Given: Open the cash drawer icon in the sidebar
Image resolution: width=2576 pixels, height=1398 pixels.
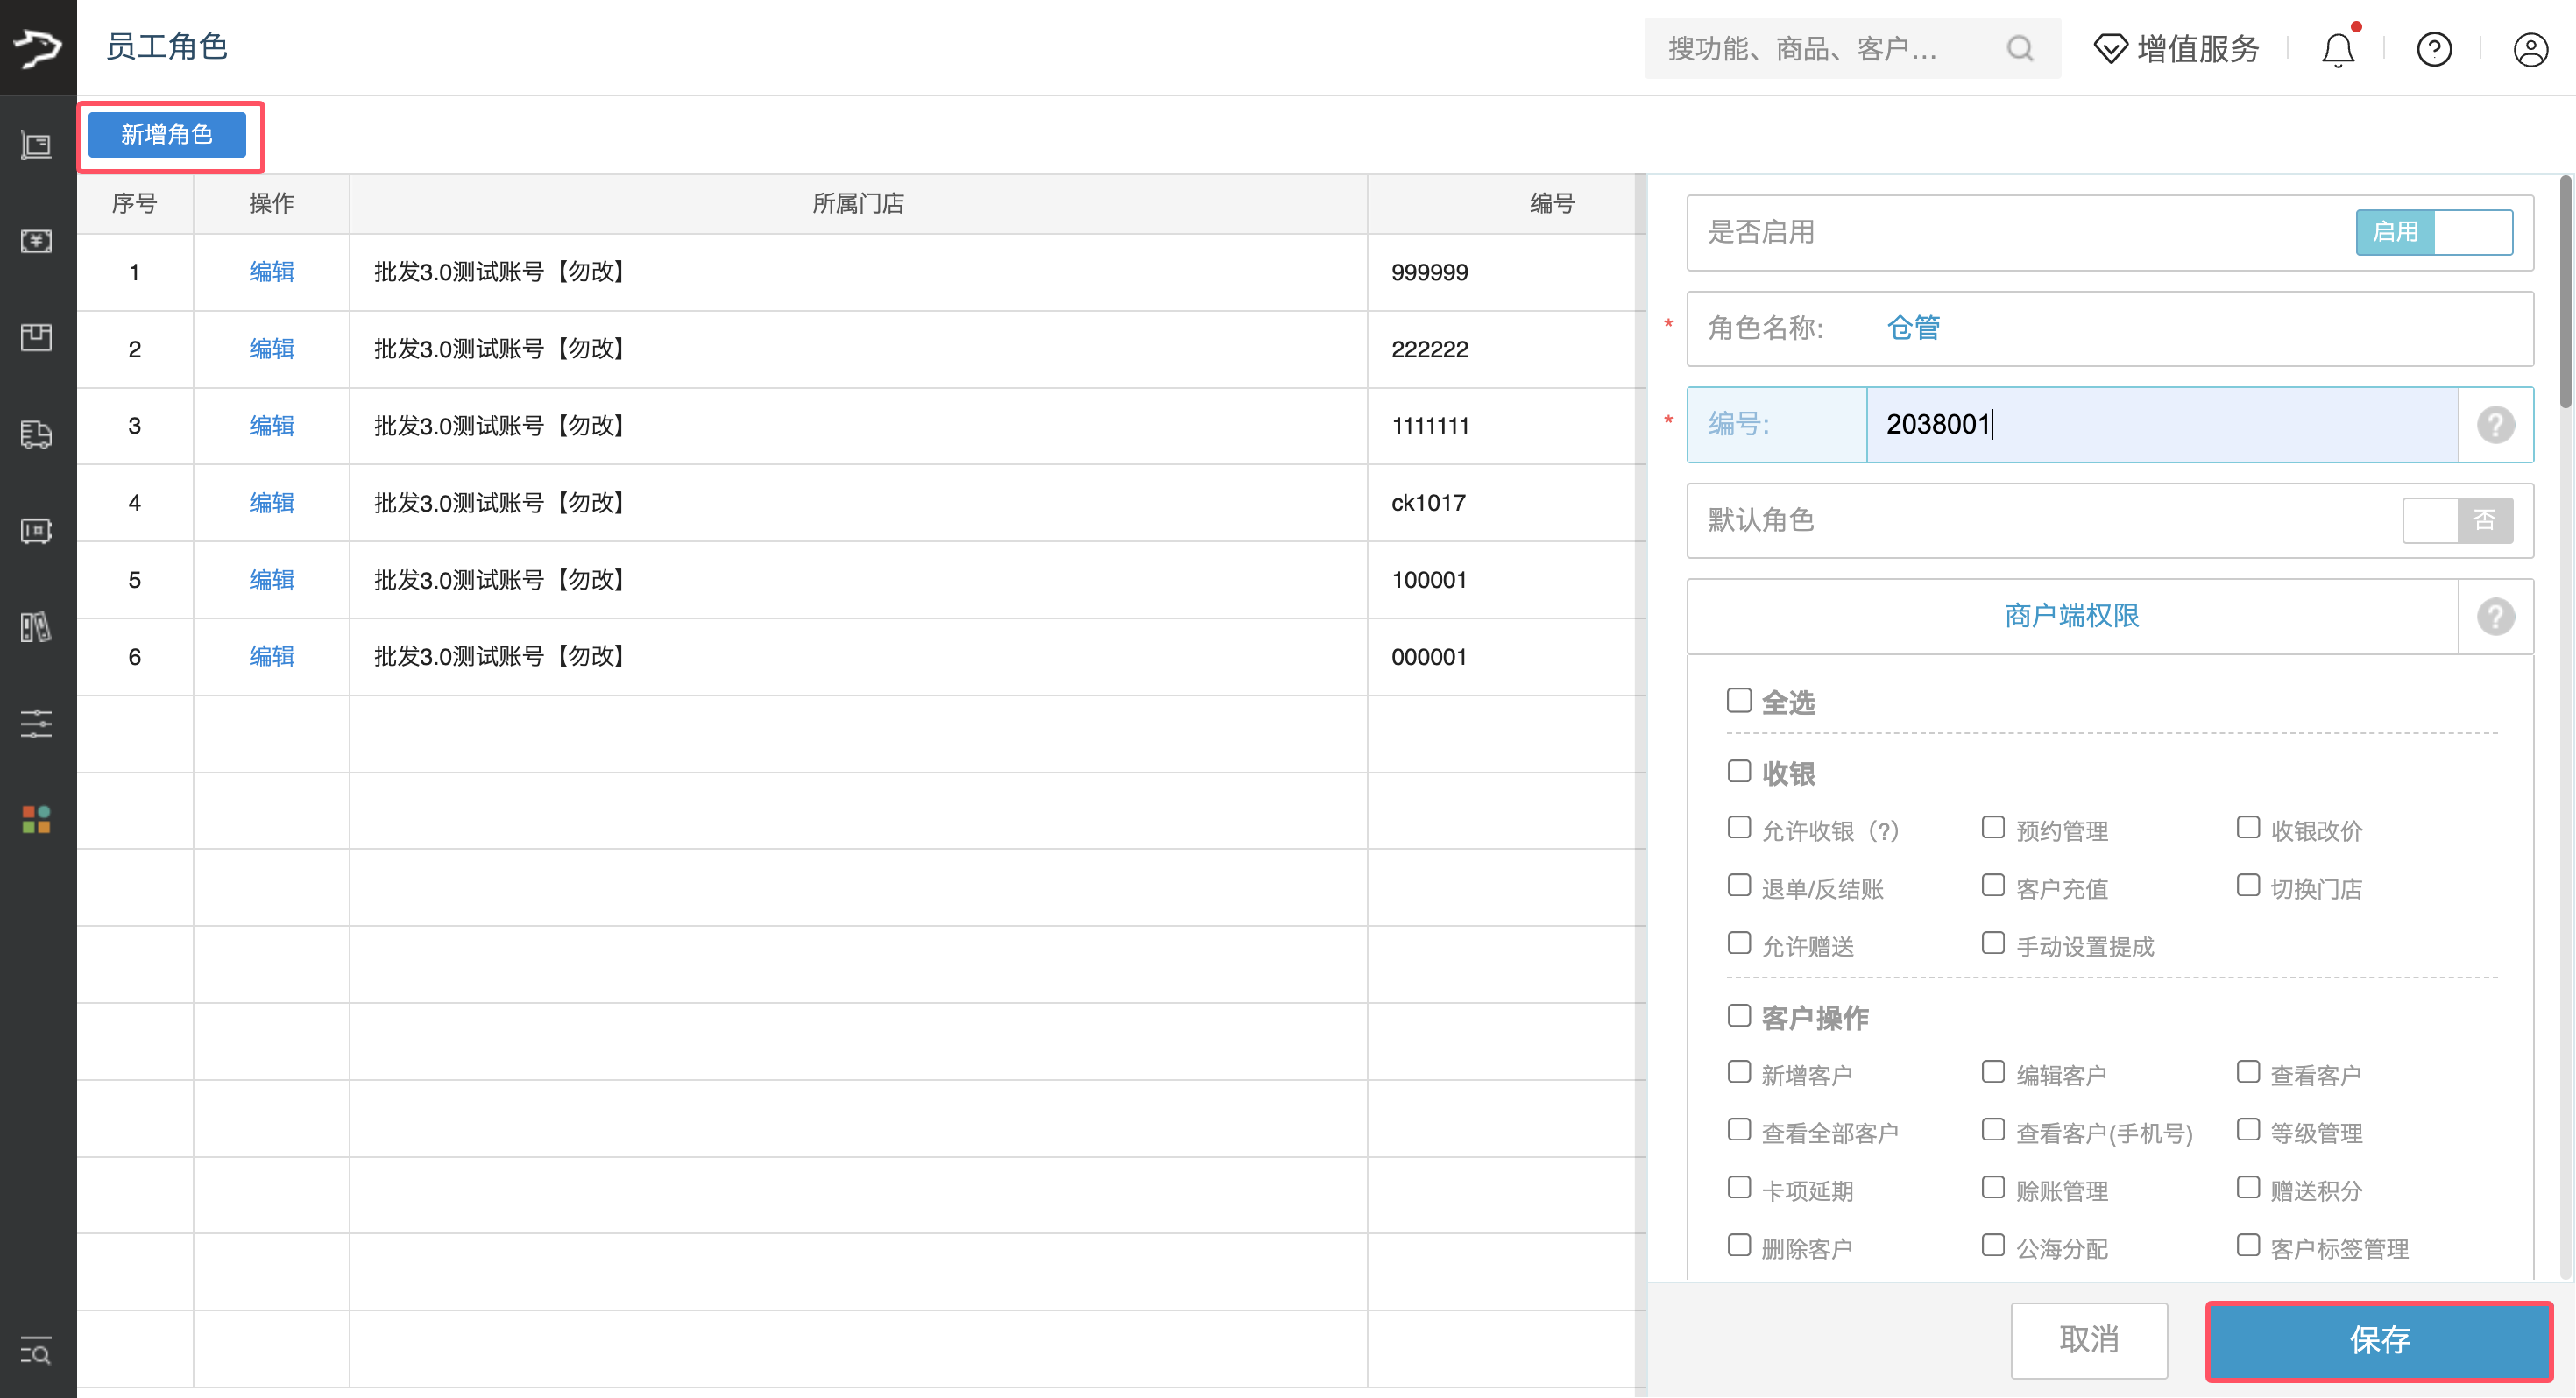Looking at the screenshot, I should coord(36,531).
